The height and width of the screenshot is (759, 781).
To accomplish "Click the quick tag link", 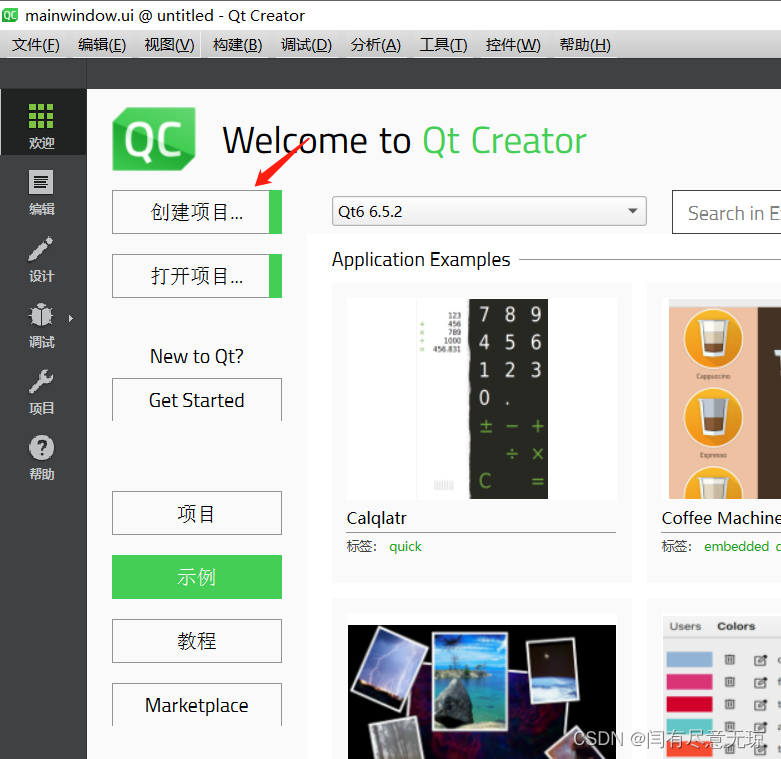I will point(405,546).
